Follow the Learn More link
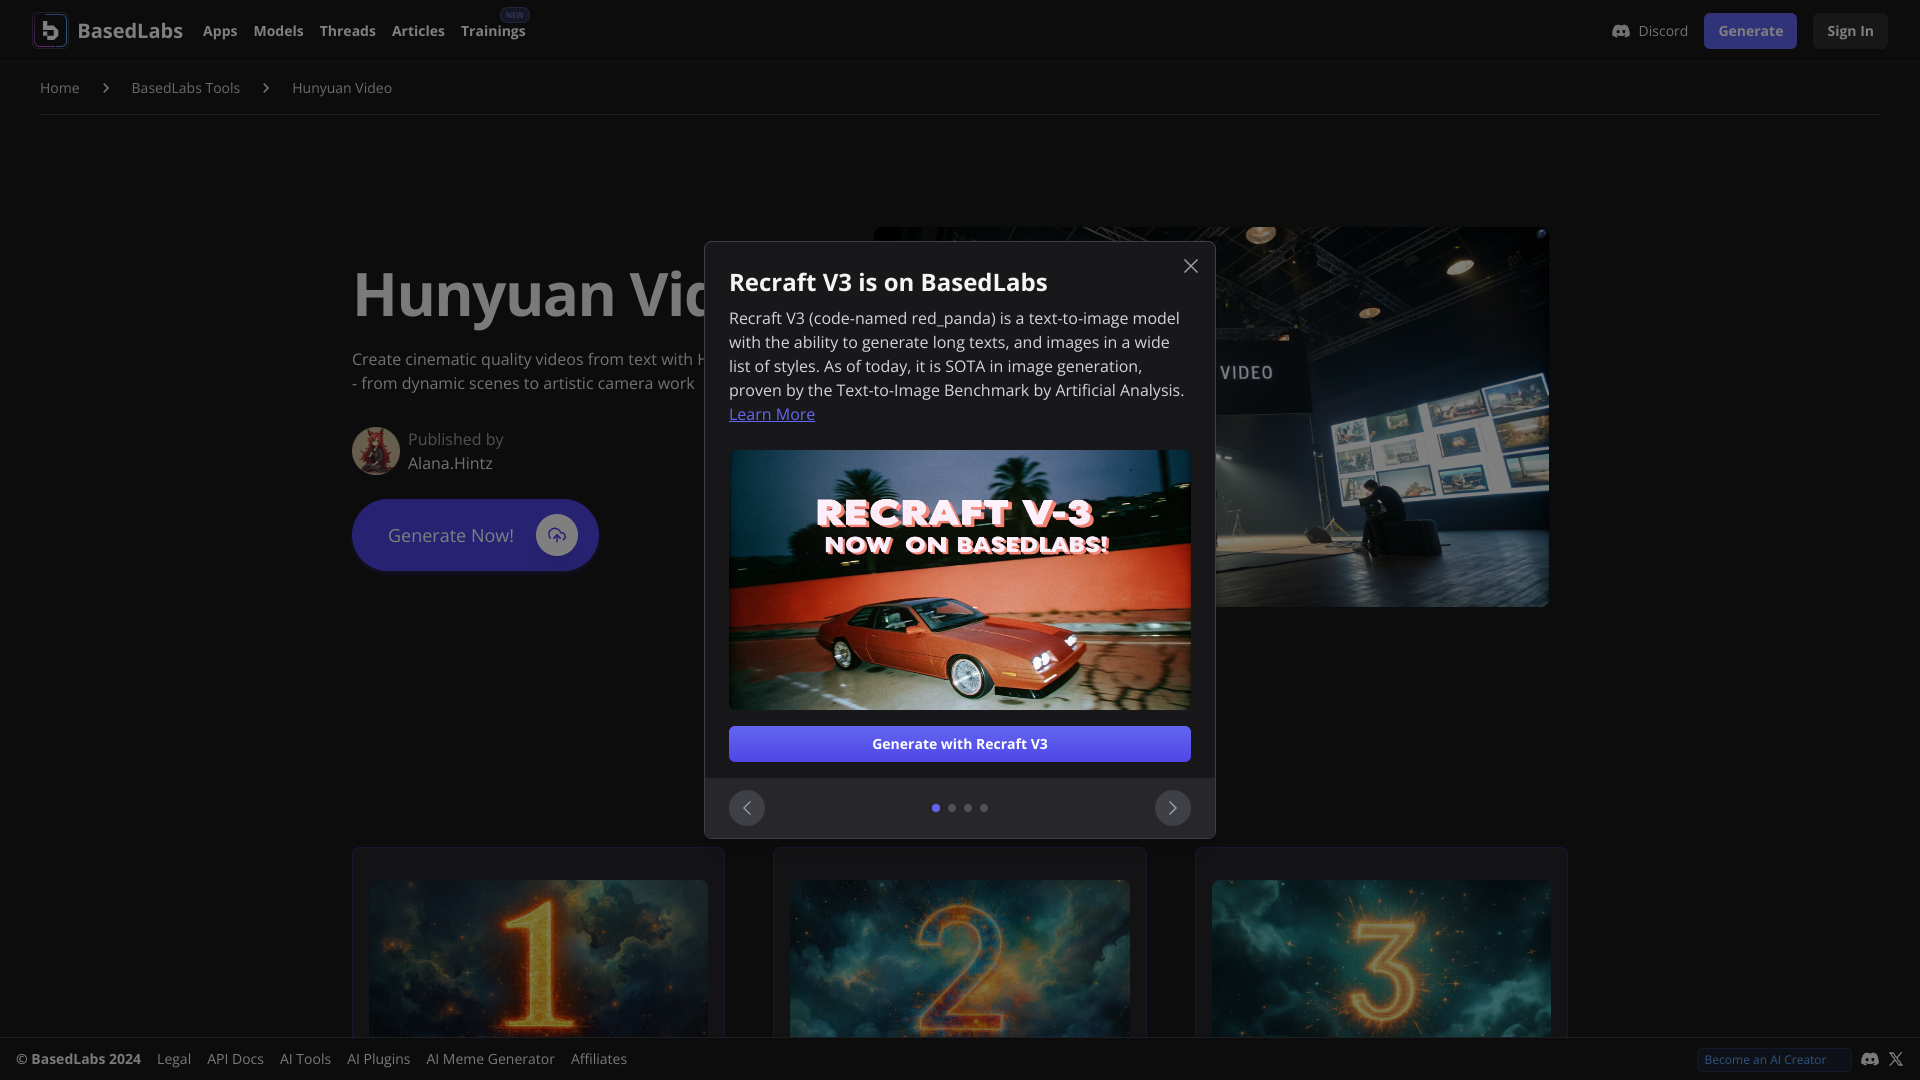 772,414
